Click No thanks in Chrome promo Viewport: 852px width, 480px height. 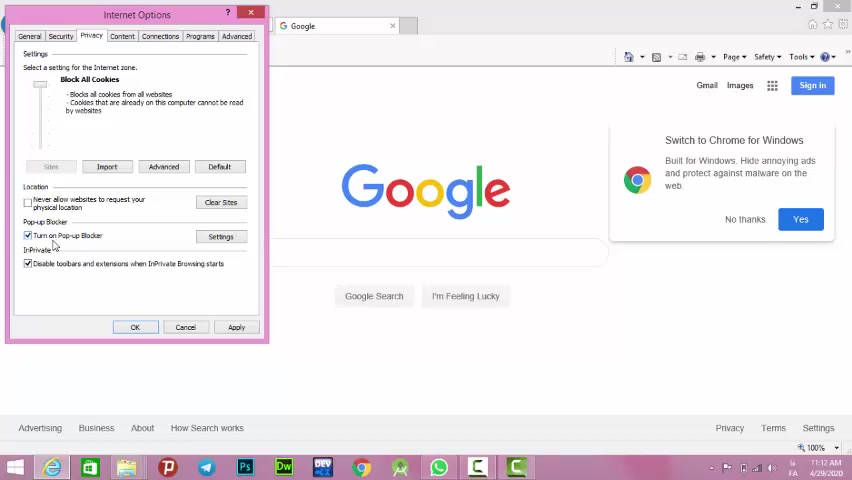tap(745, 219)
